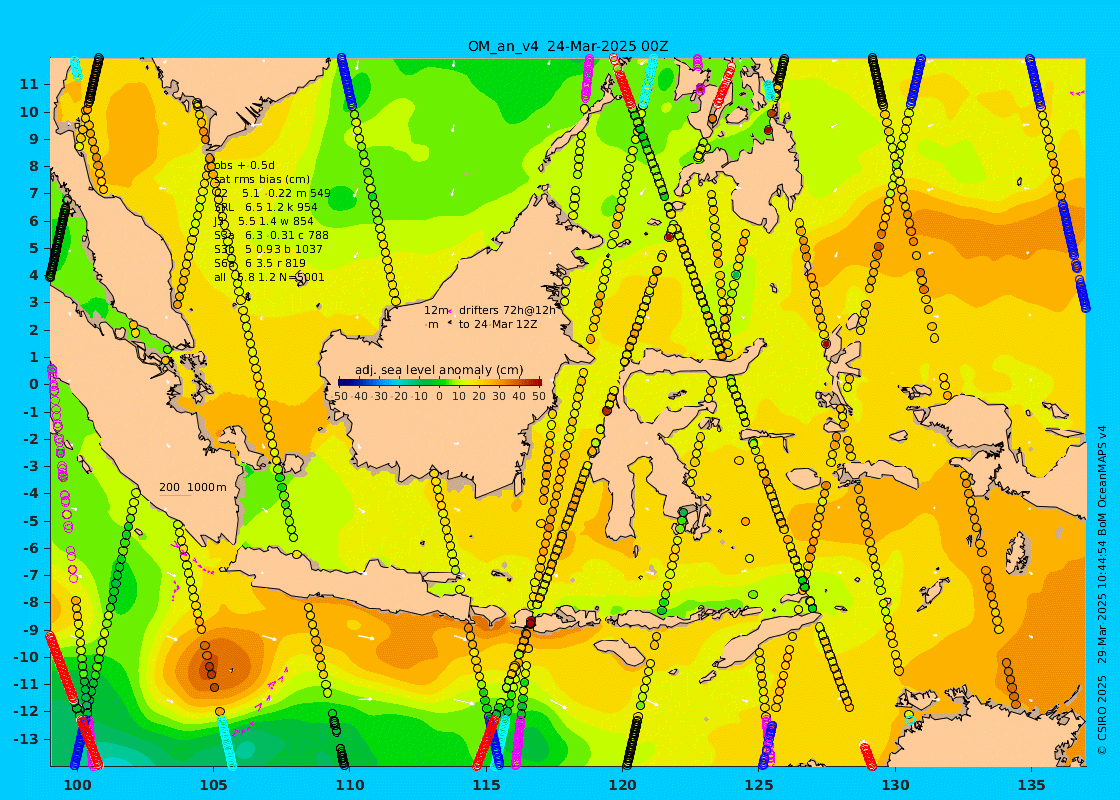Select the C2 satellite row ending 549
Viewport: 1120px width, 800px height.
point(272,193)
